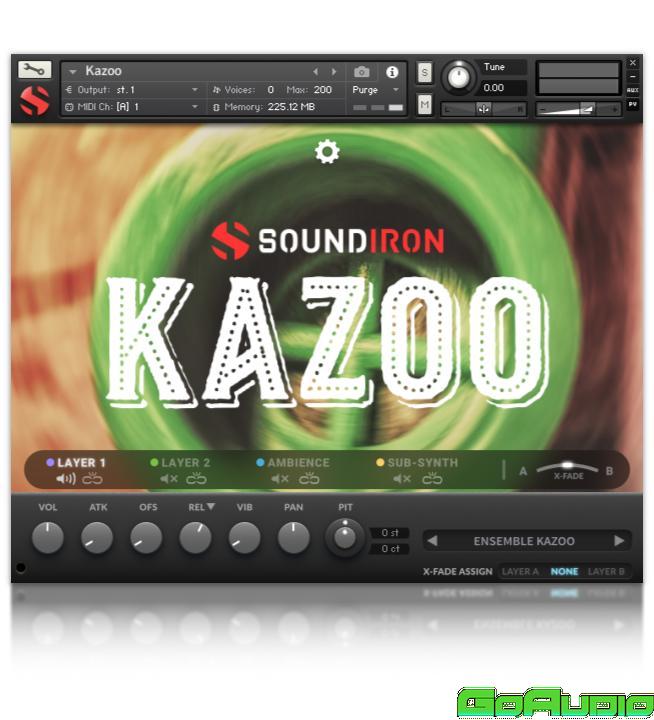Click the wrench instrument edit icon
This screenshot has height=720, width=654.
33,70
